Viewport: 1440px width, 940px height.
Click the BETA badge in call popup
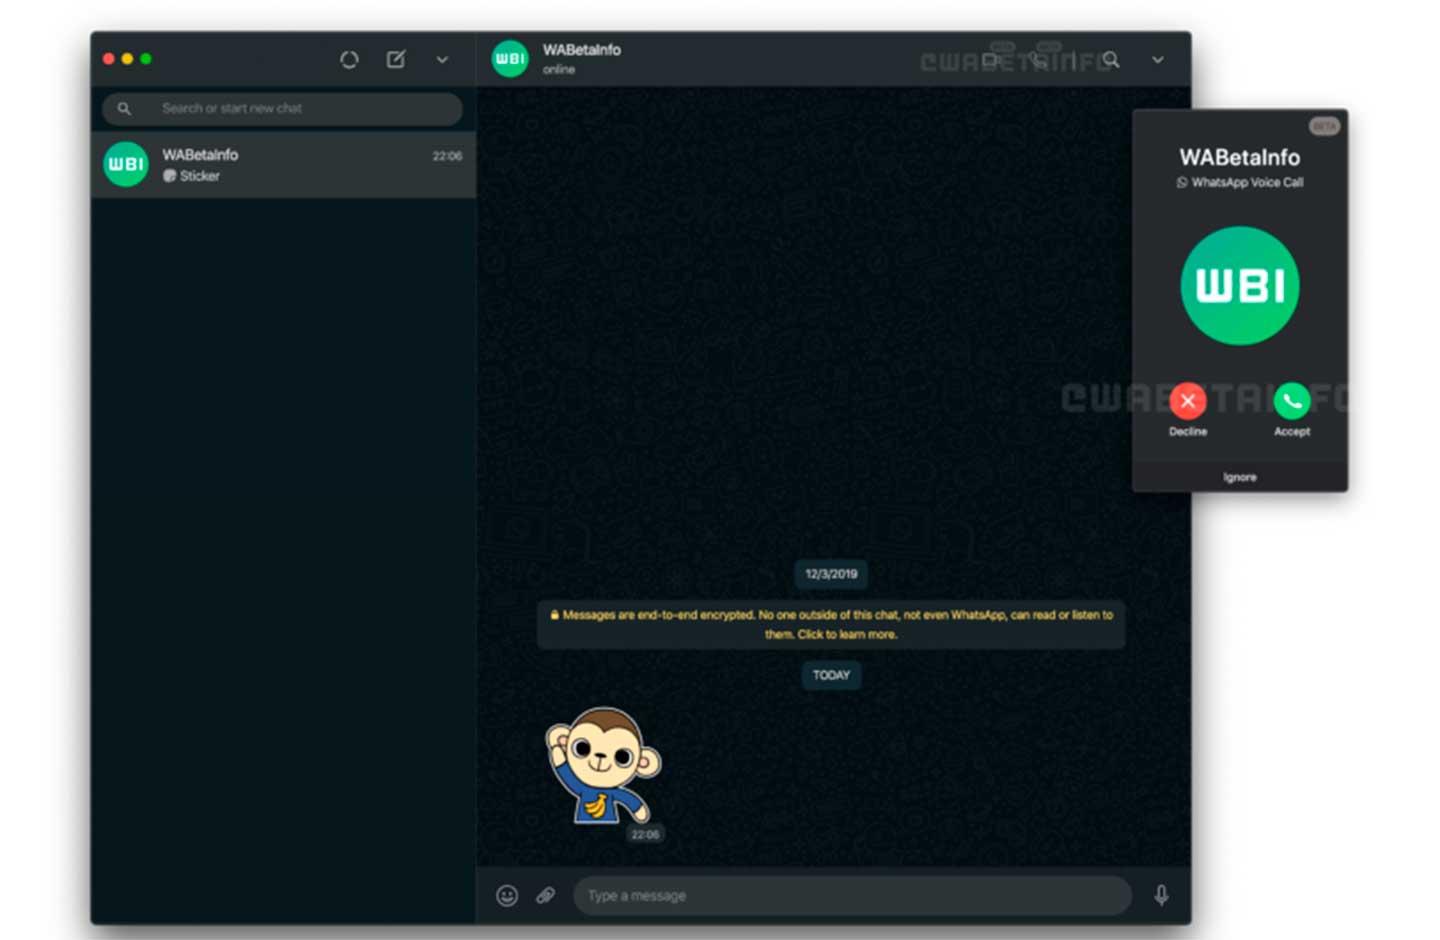pos(1324,126)
